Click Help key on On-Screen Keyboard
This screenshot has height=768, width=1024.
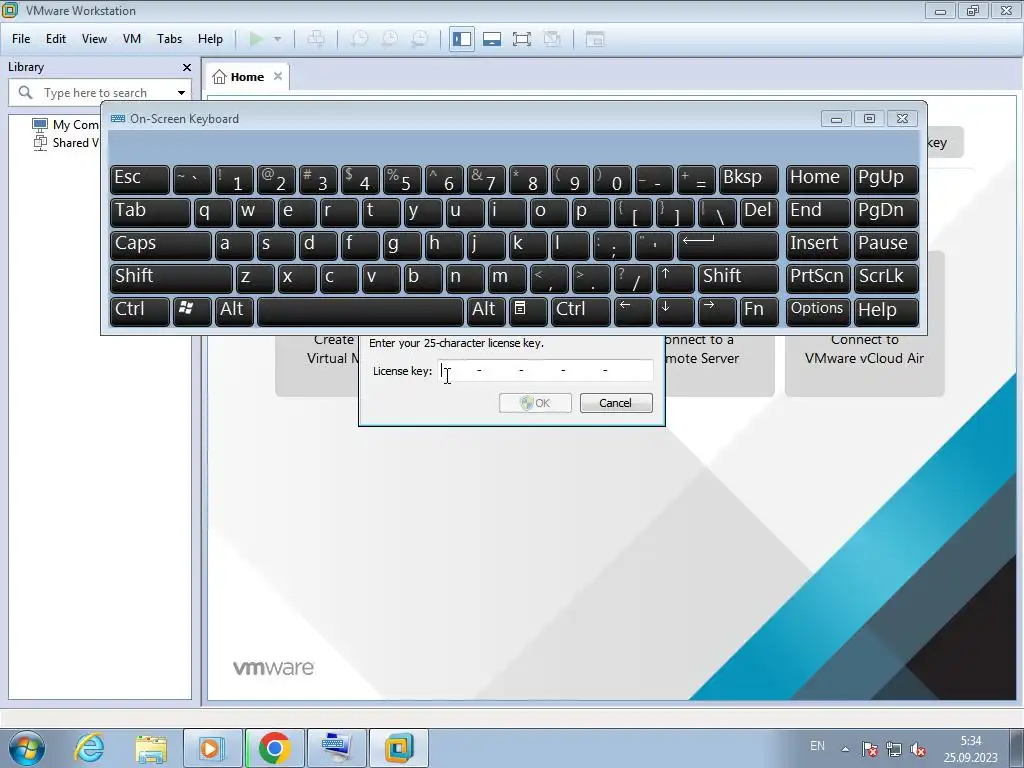pos(886,311)
